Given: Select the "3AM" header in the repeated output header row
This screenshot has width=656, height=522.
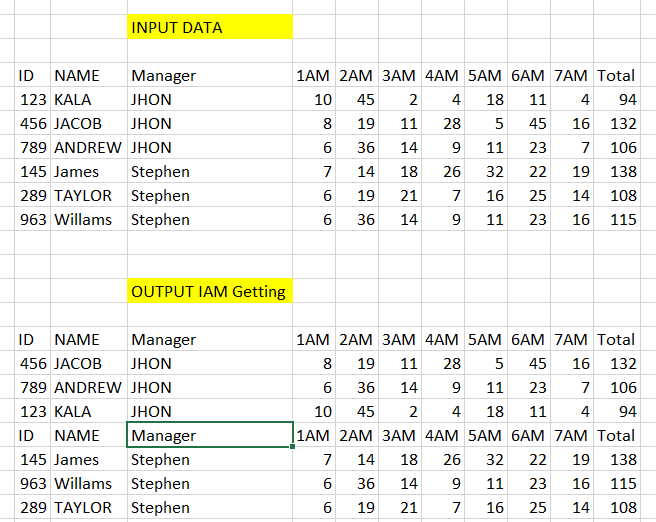Looking at the screenshot, I should click(400, 435).
